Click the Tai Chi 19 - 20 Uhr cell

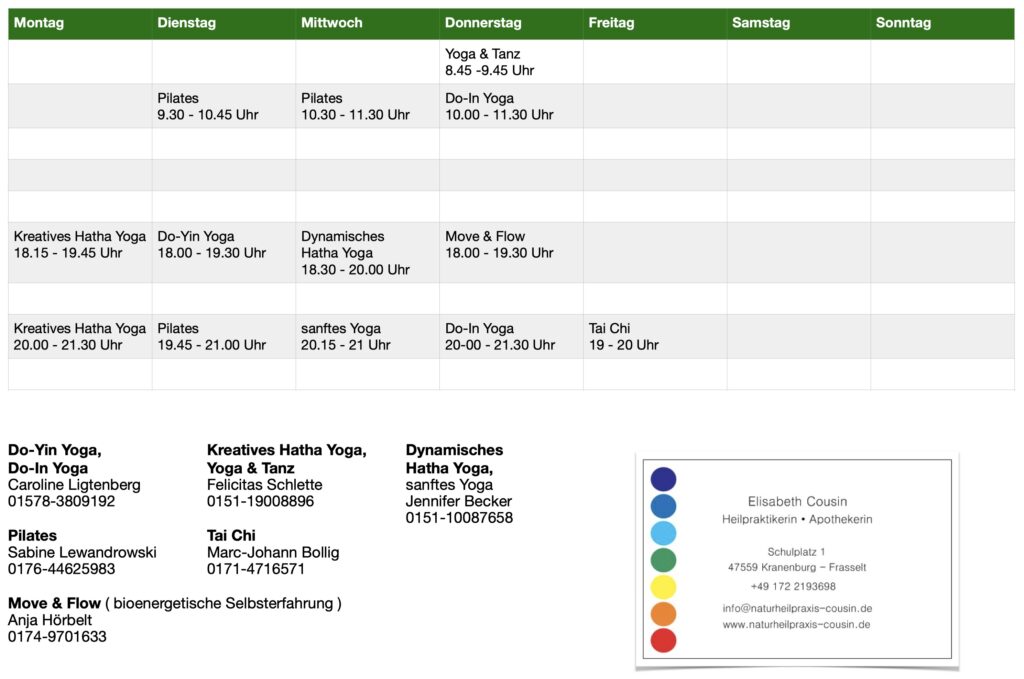pyautogui.click(x=623, y=336)
